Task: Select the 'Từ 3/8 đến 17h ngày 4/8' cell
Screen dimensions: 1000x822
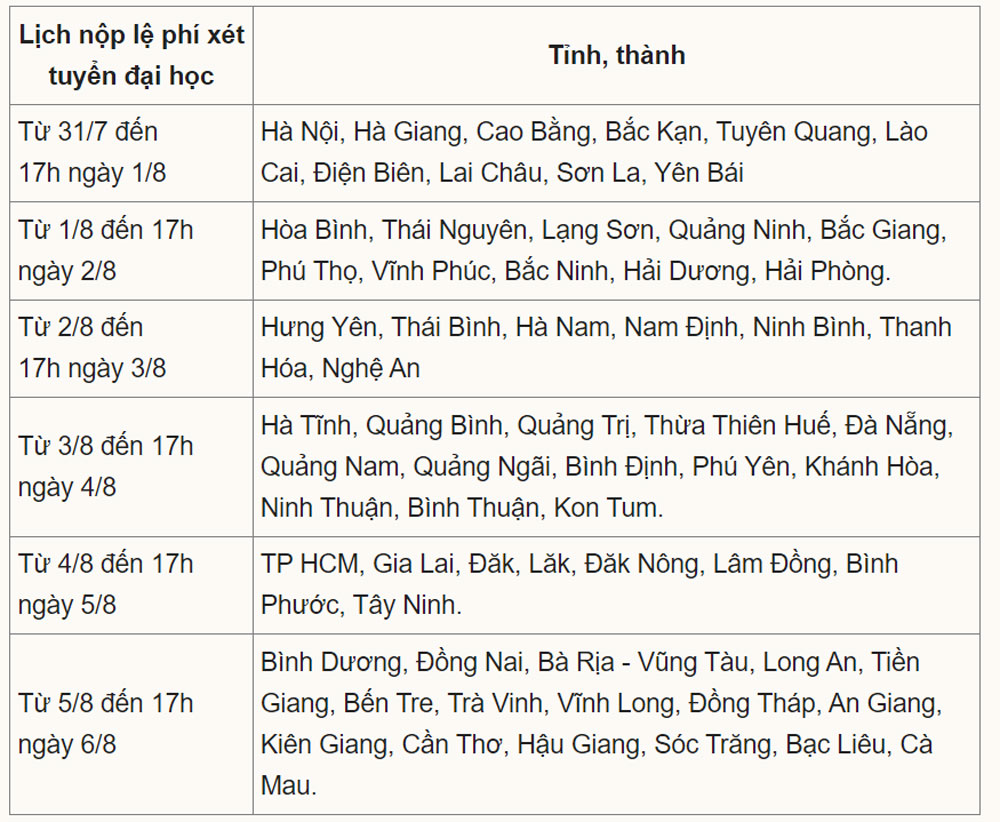Action: click(x=131, y=467)
